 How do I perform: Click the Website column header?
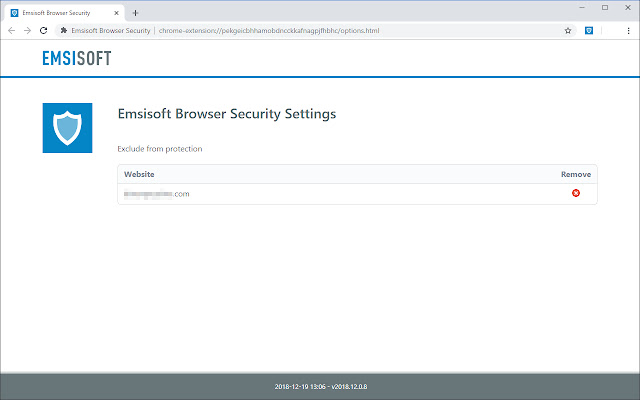tap(139, 174)
